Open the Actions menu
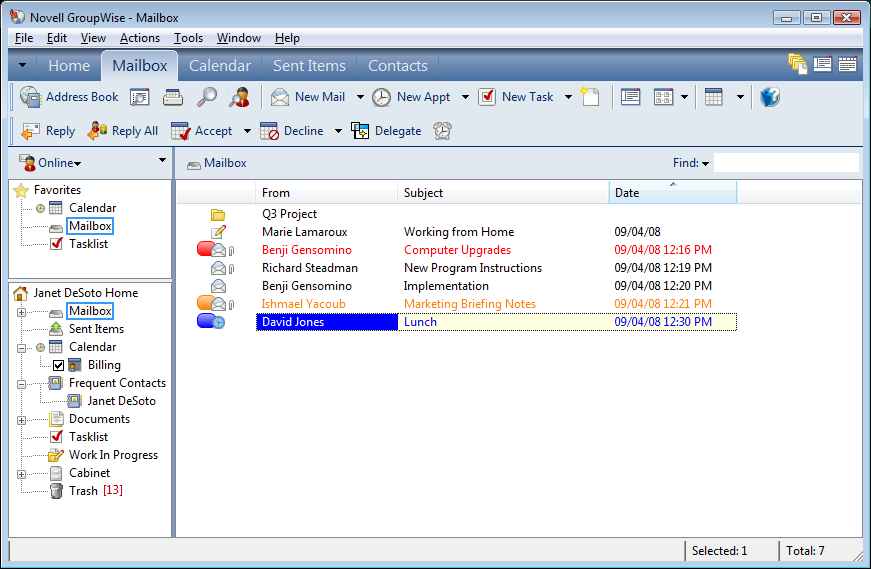Screen dimensions: 871x569 pyautogui.click(x=139, y=38)
